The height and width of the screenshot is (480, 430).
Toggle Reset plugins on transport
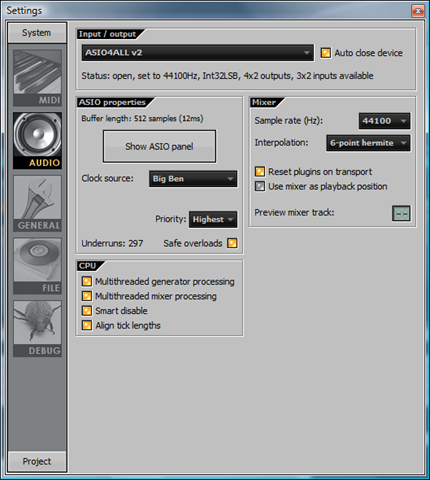click(260, 172)
